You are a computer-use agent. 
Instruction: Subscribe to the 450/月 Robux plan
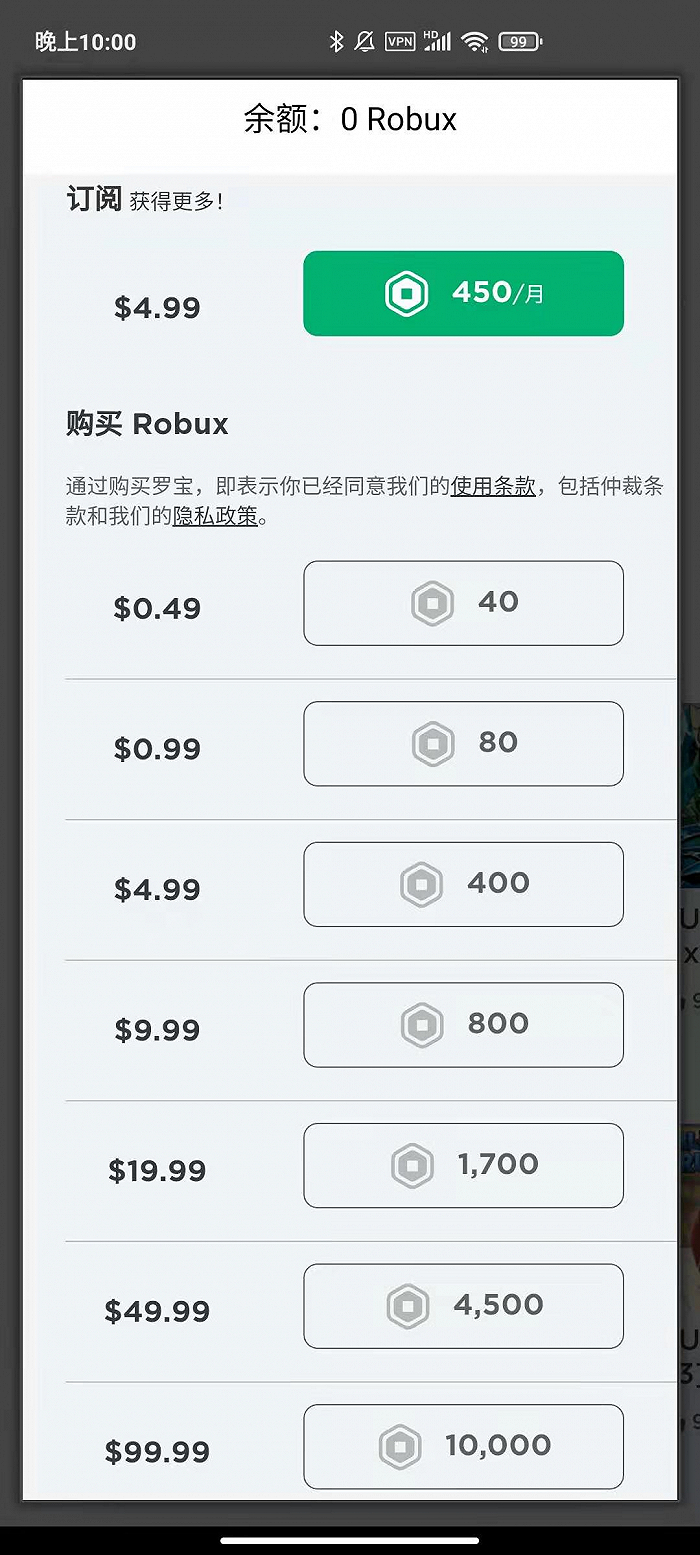point(463,294)
